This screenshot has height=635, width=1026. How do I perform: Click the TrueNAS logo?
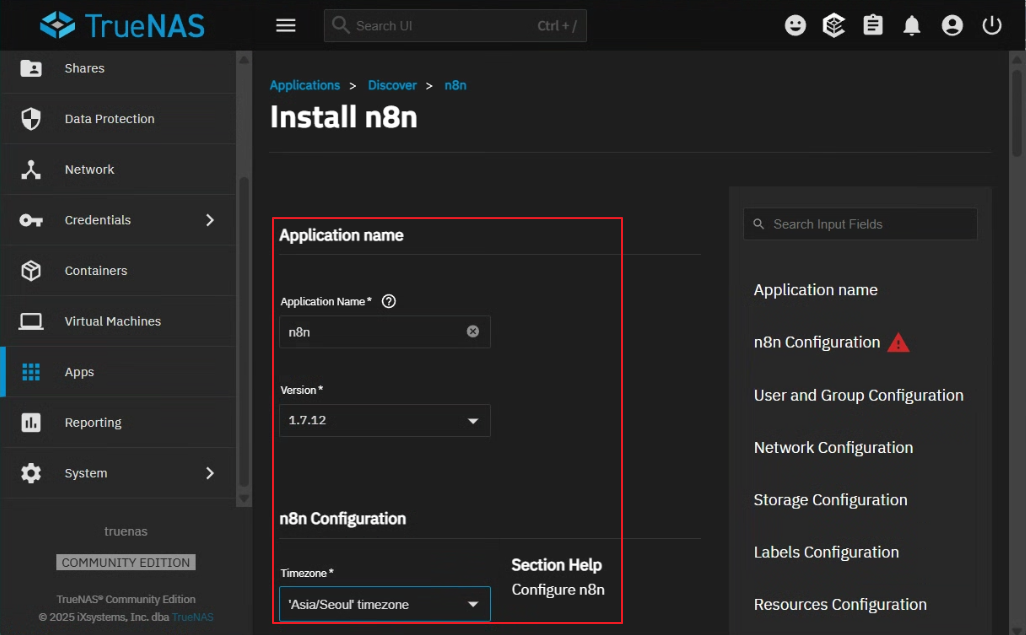(122, 26)
